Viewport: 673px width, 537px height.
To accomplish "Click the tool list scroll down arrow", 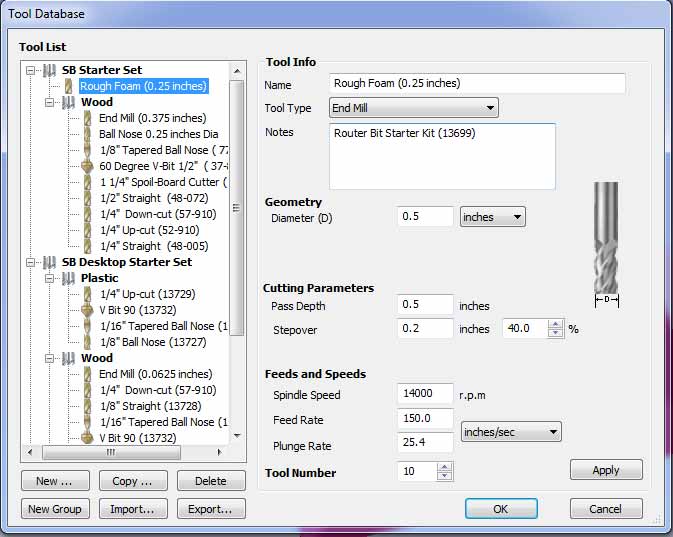I will (237, 436).
